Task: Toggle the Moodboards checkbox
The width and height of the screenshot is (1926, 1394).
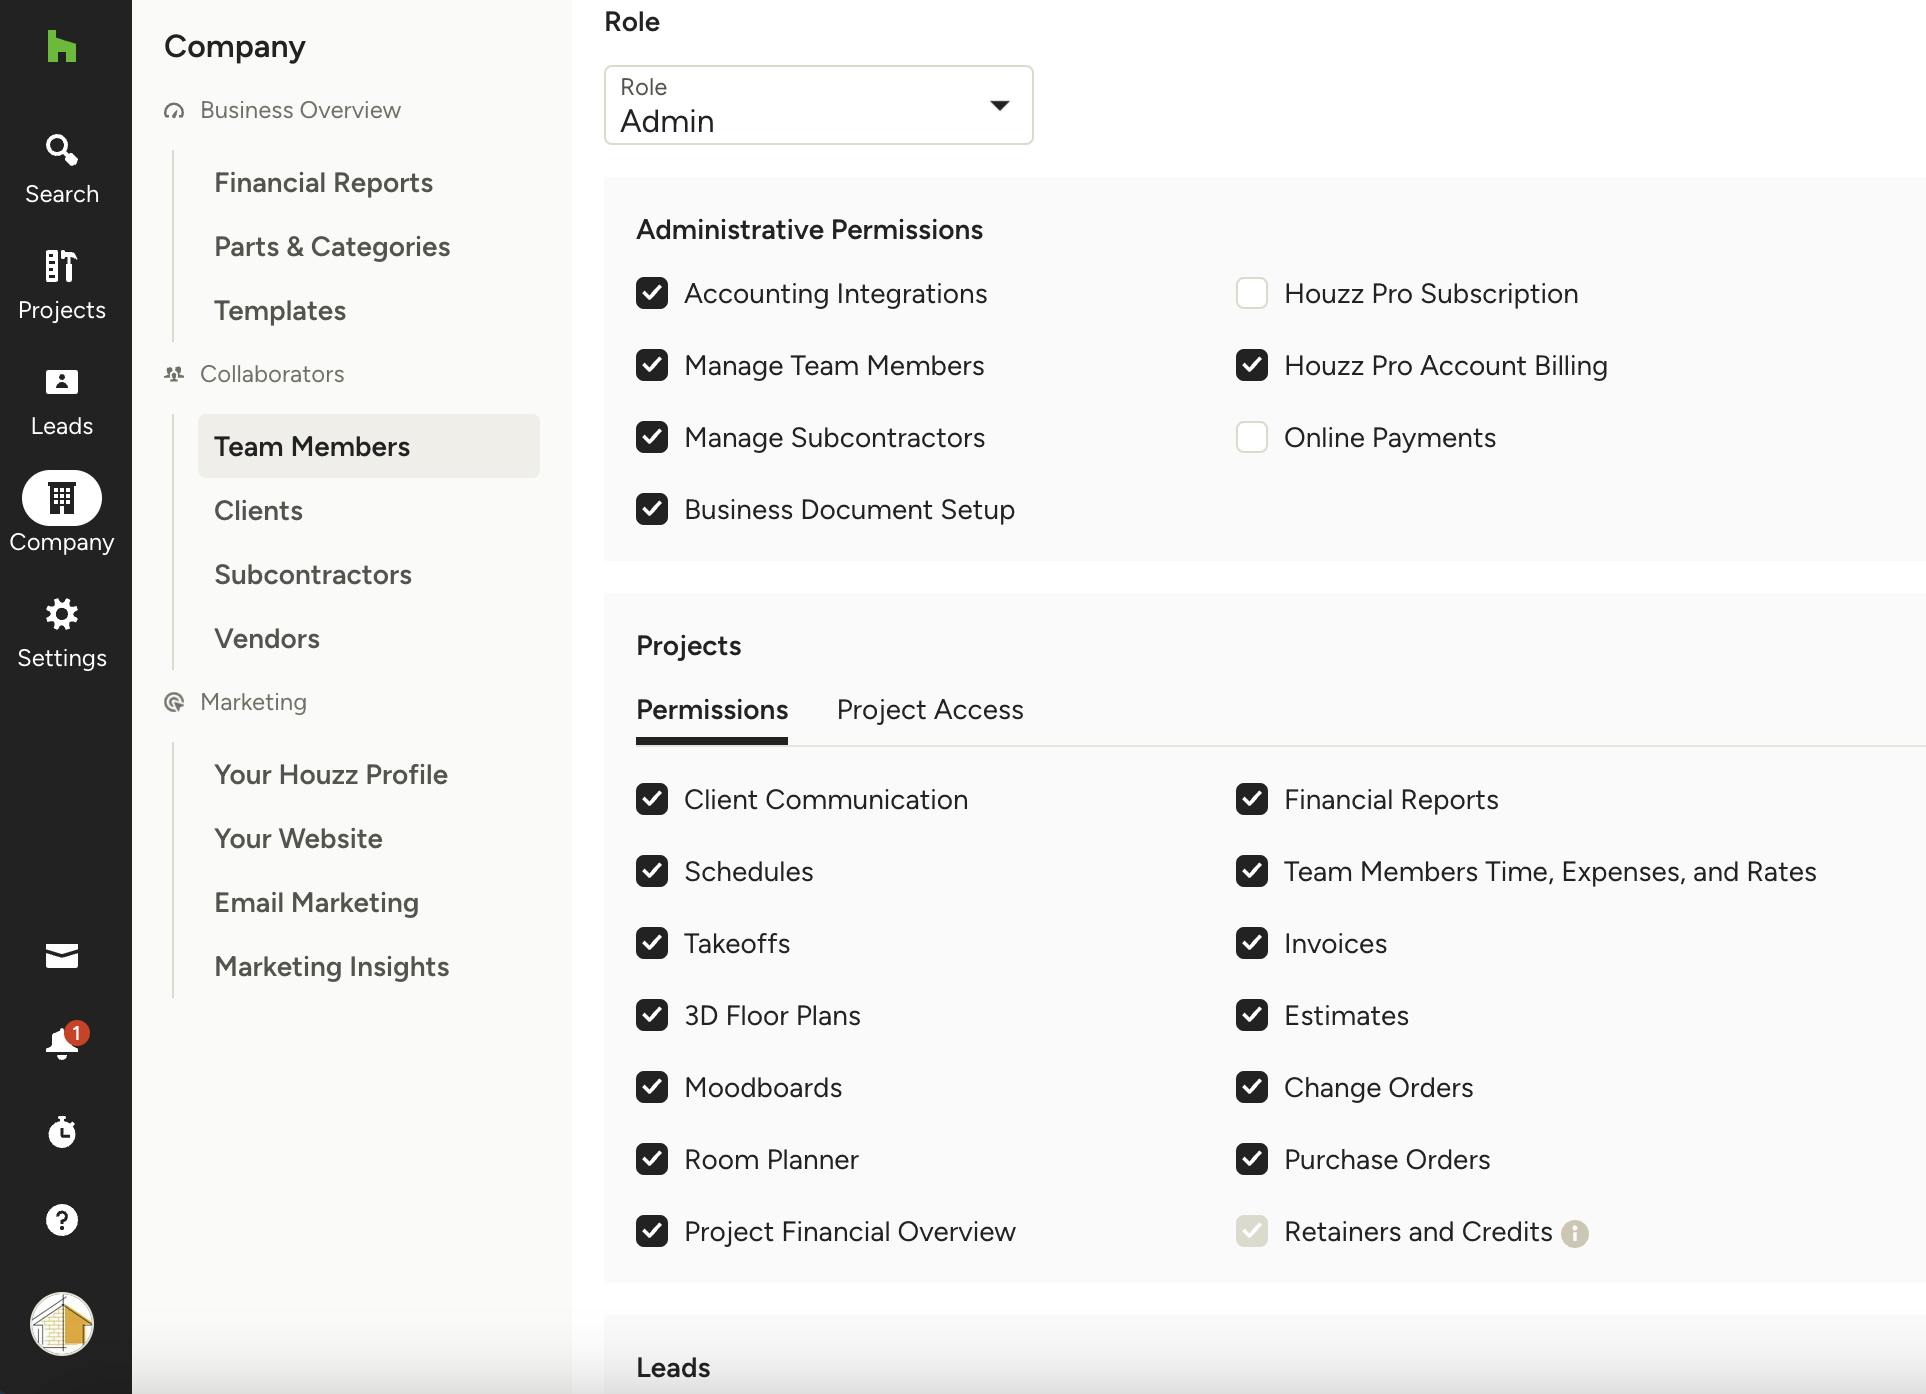Action: click(x=652, y=1087)
